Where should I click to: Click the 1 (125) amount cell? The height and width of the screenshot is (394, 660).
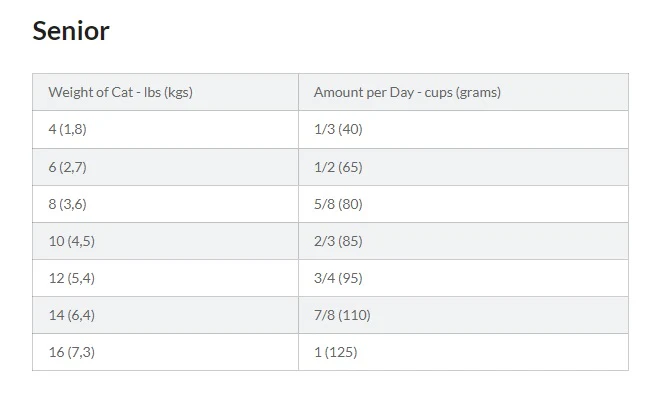tap(463, 352)
